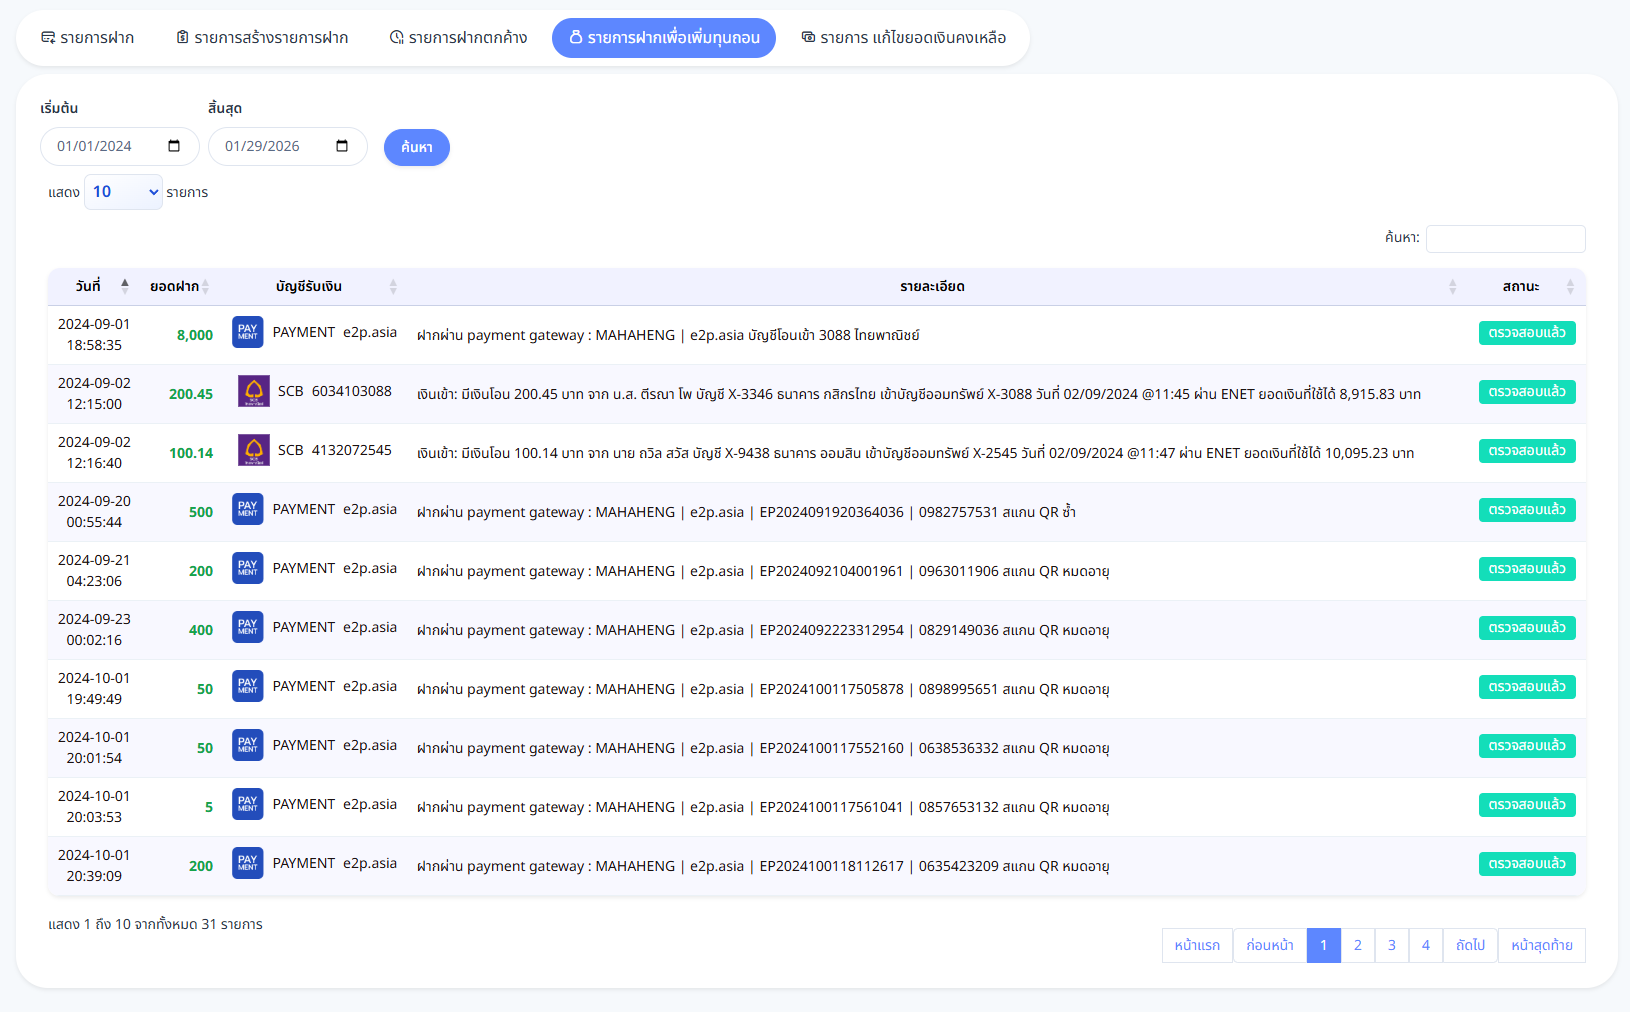The width and height of the screenshot is (1630, 1021).
Task: Sort by receiving account column arrows
Action: (393, 287)
